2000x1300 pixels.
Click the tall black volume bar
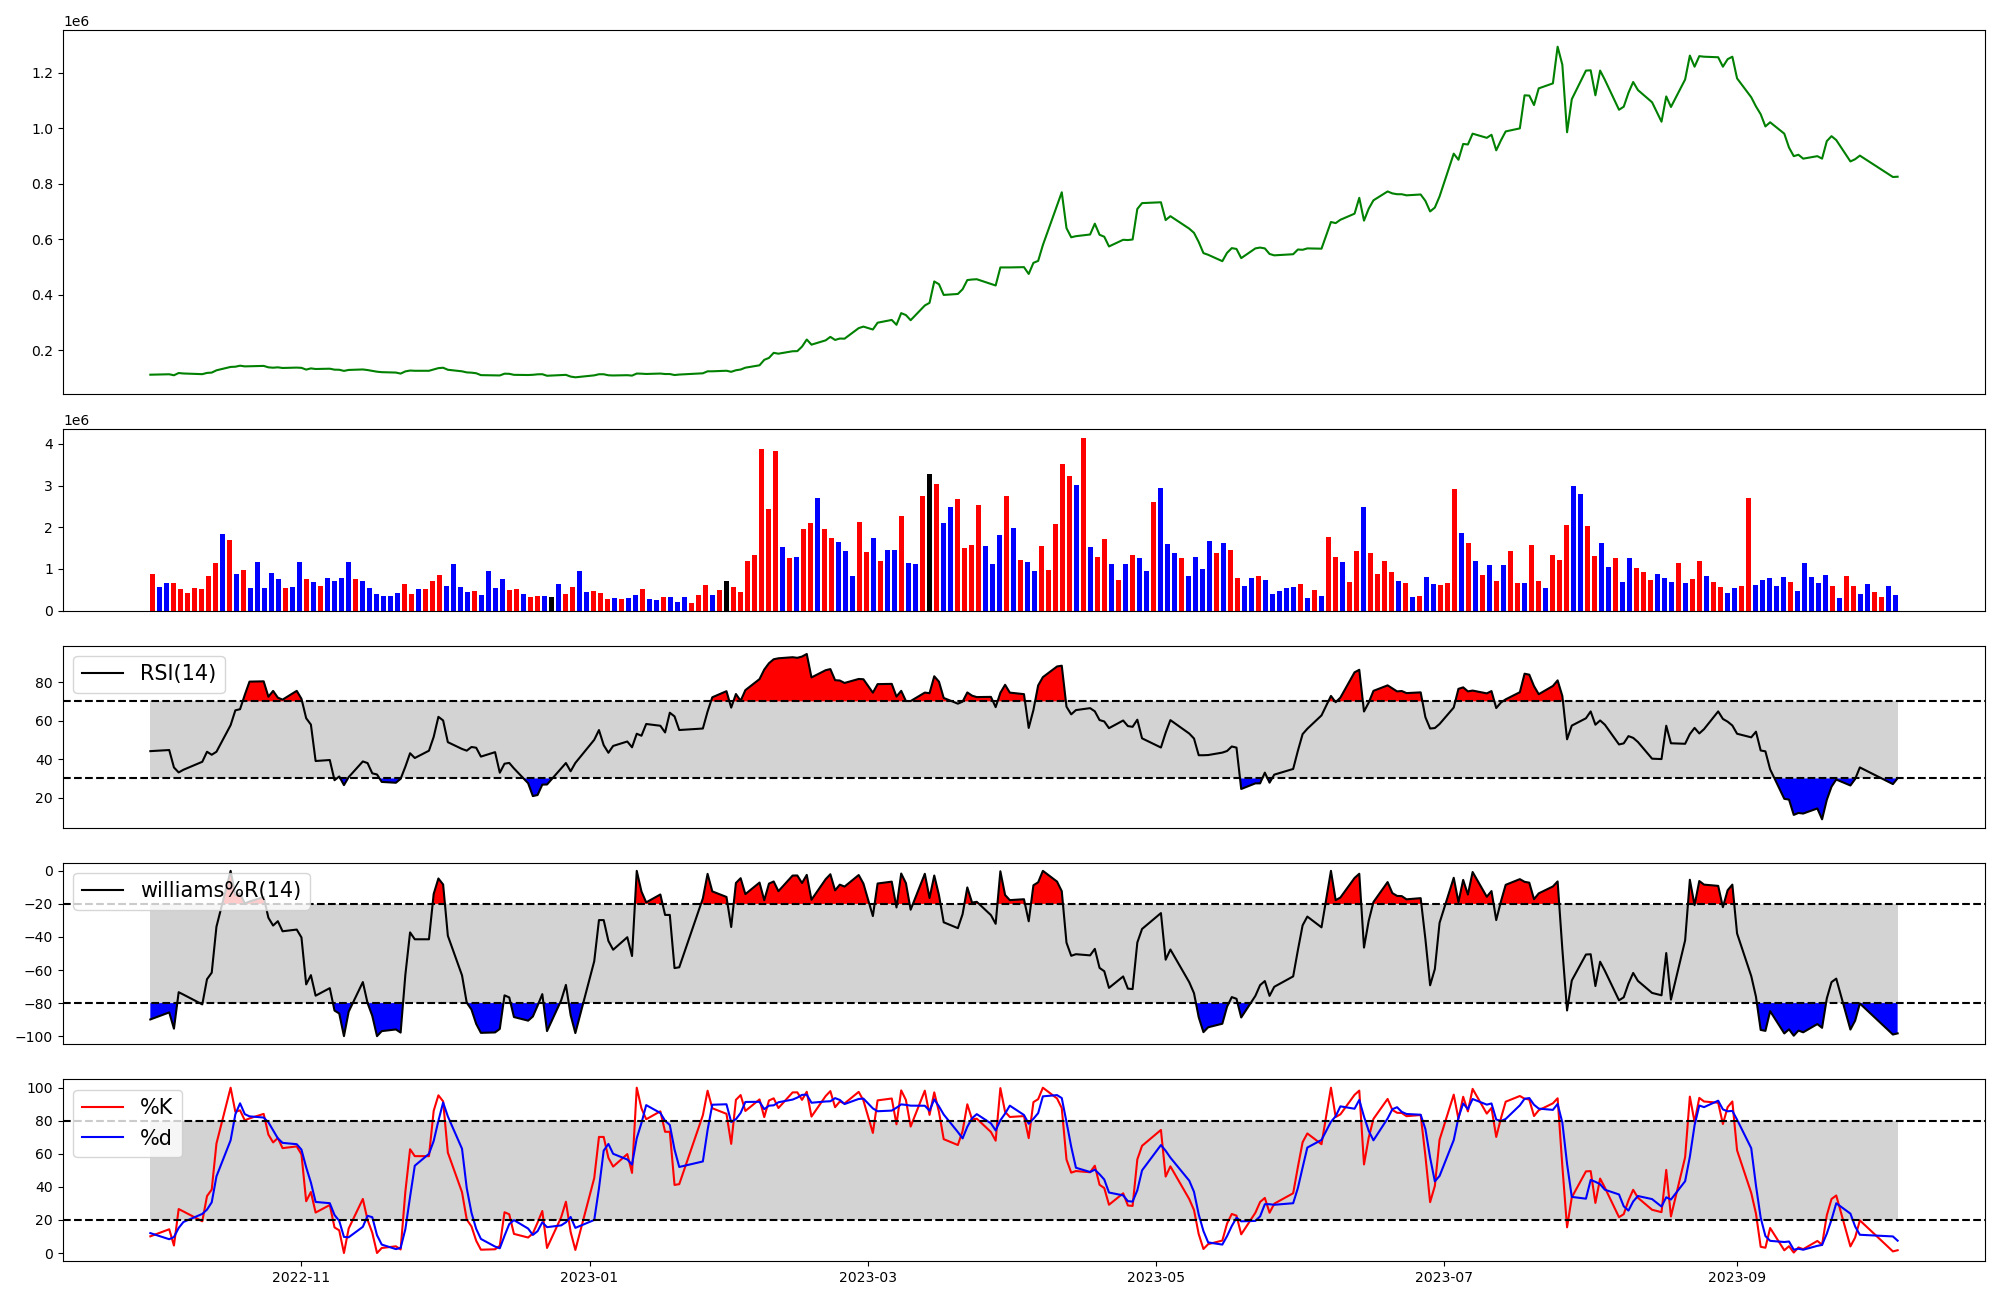coord(929,542)
